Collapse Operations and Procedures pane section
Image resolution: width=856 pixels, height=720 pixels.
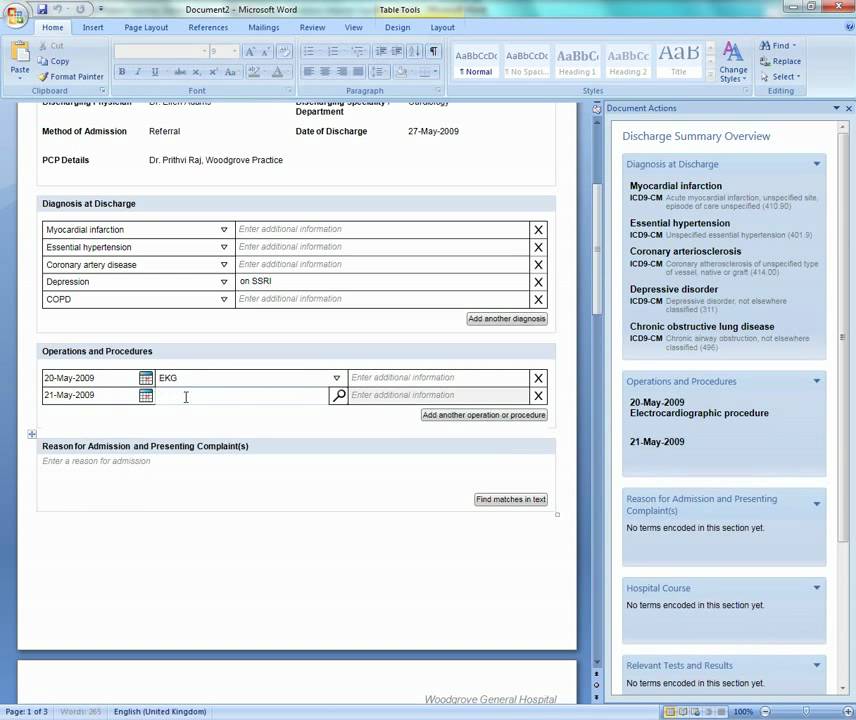click(817, 381)
